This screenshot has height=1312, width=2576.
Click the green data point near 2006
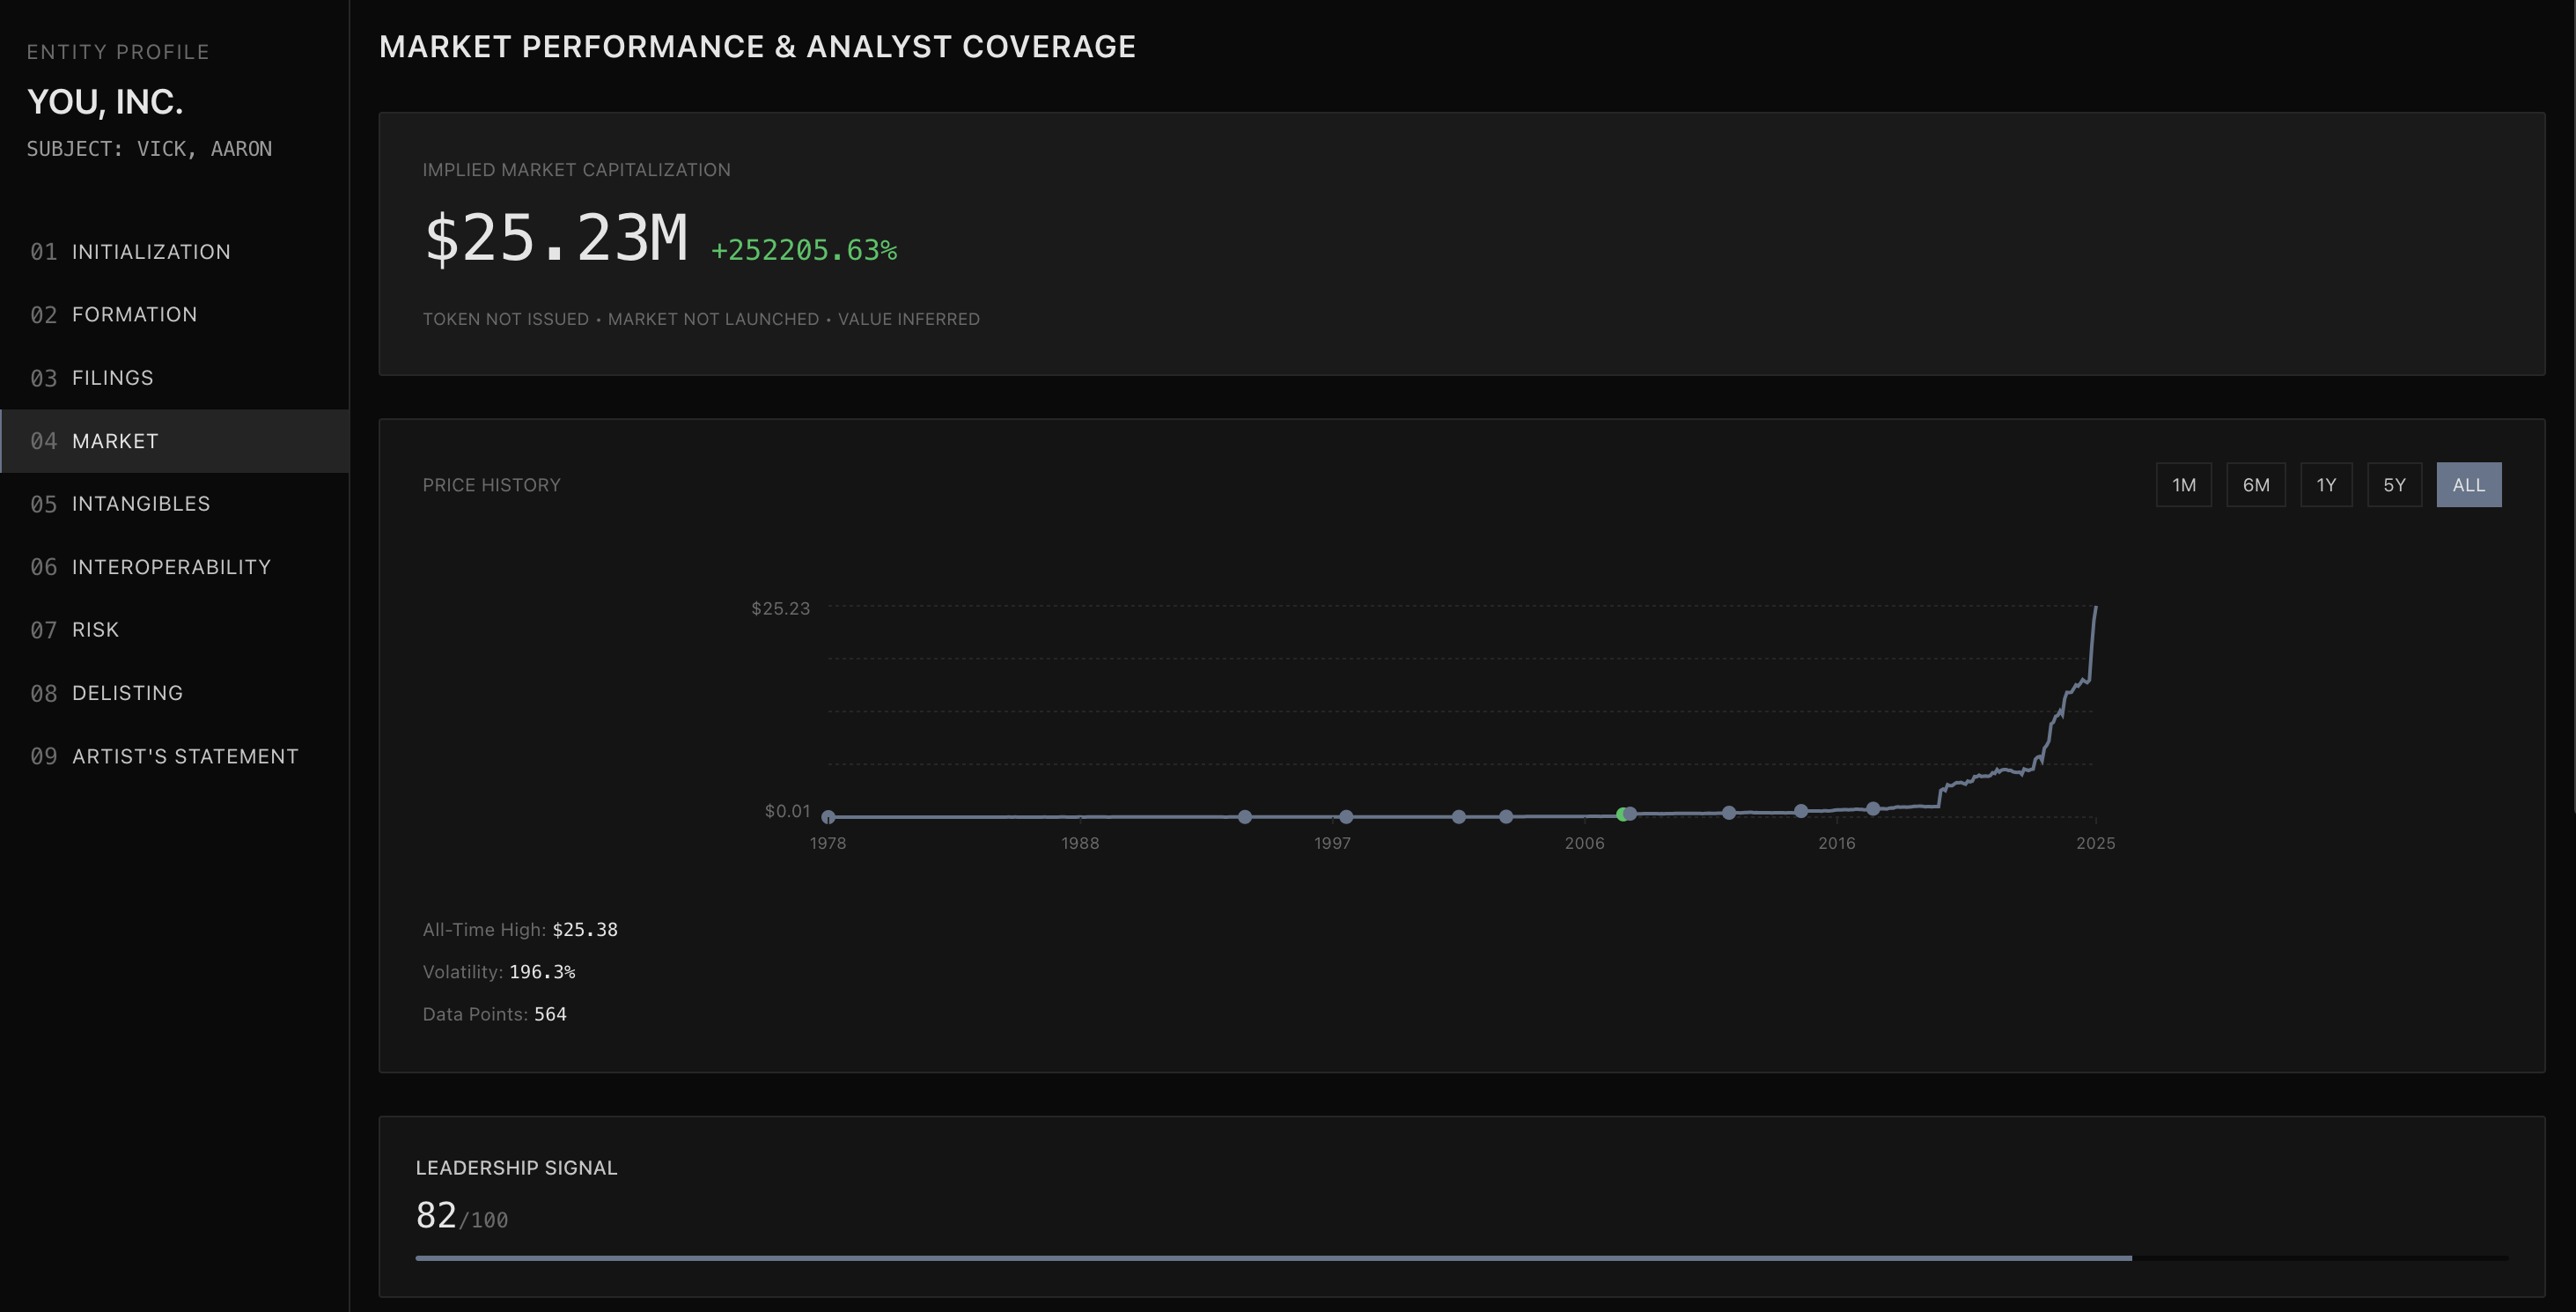1624,814
